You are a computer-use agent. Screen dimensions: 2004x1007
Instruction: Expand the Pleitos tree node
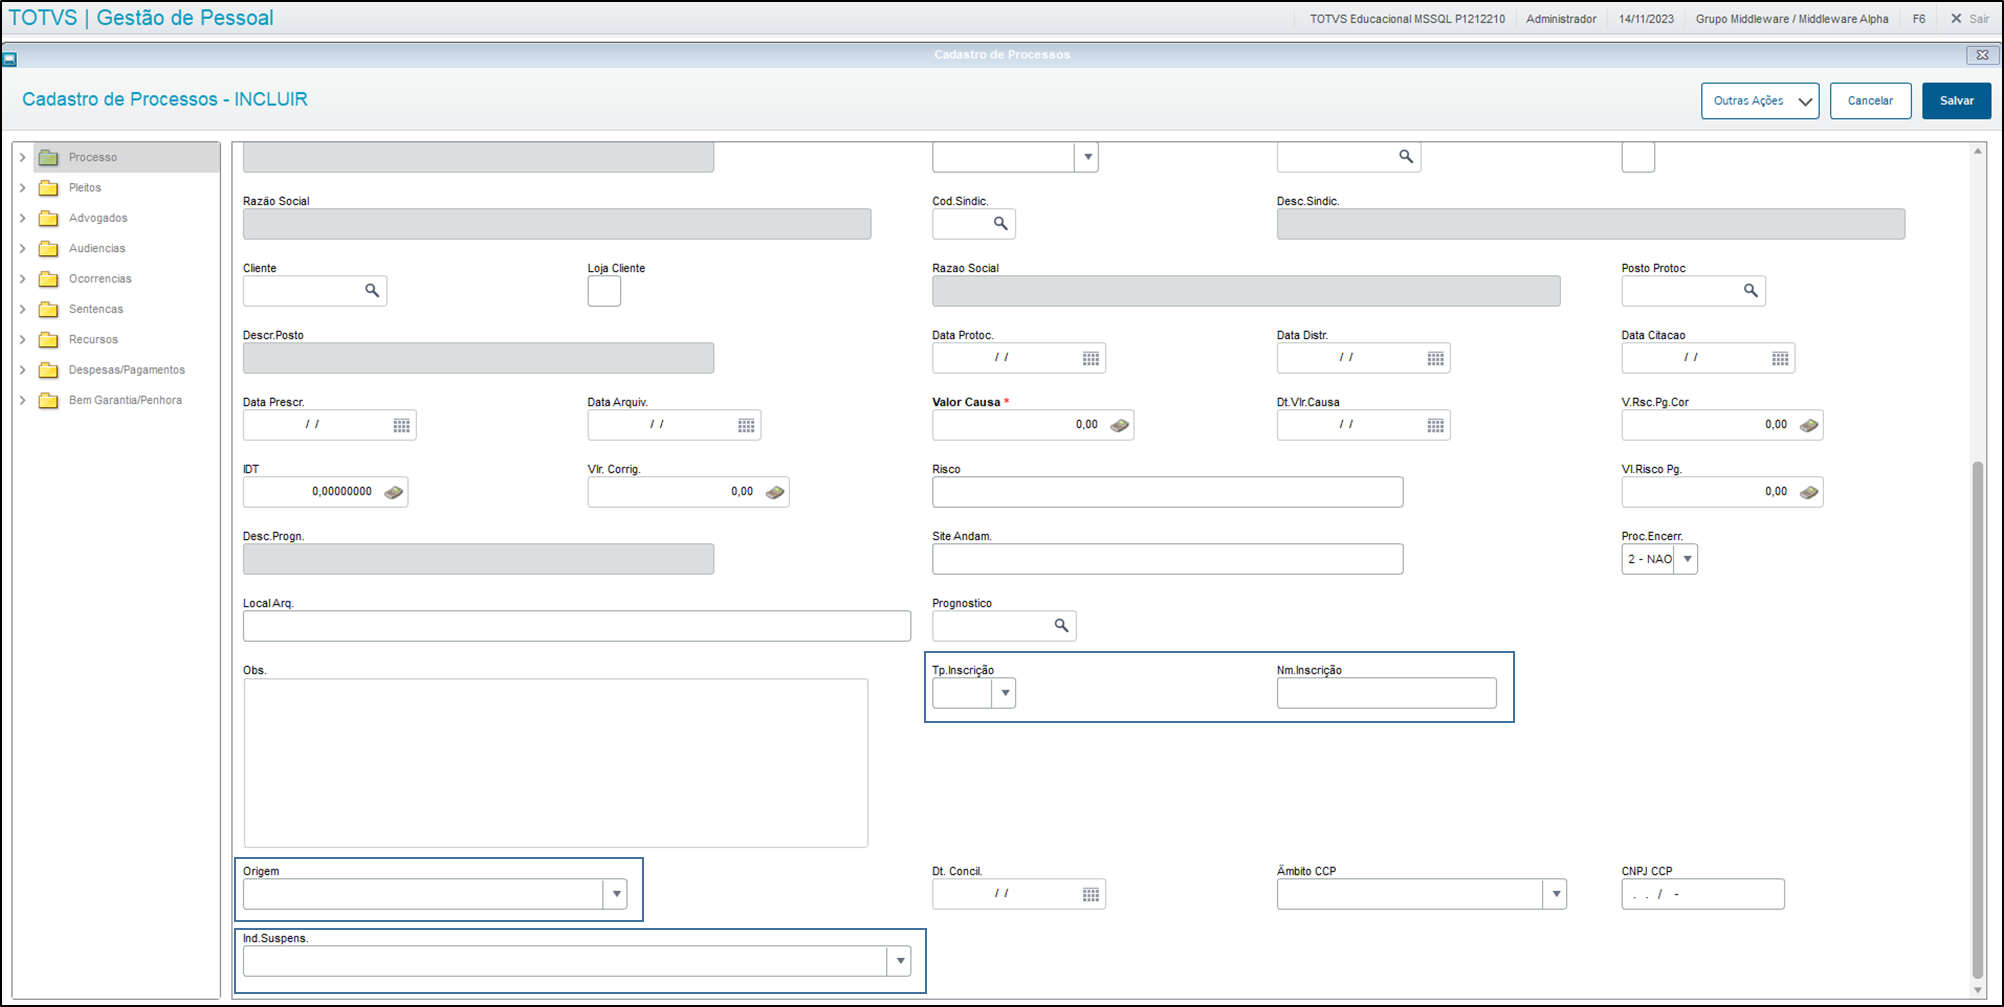pyautogui.click(x=23, y=188)
